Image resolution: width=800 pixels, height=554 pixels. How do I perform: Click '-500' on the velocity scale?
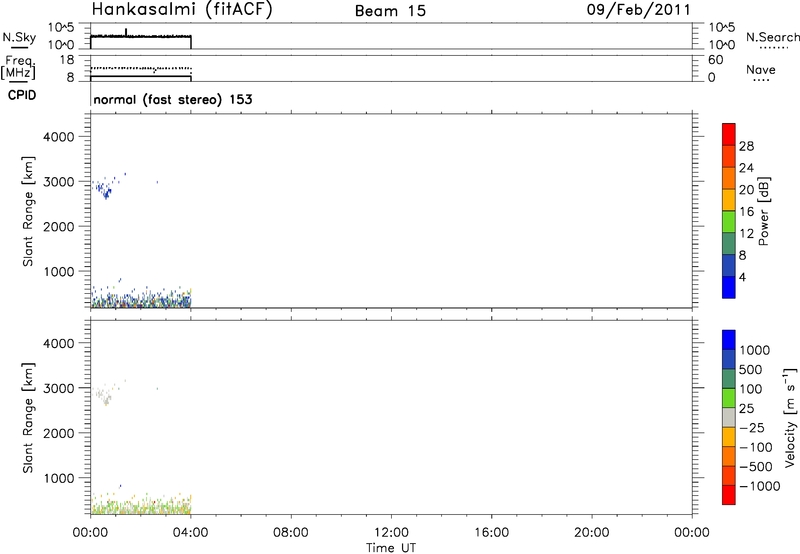(756, 466)
